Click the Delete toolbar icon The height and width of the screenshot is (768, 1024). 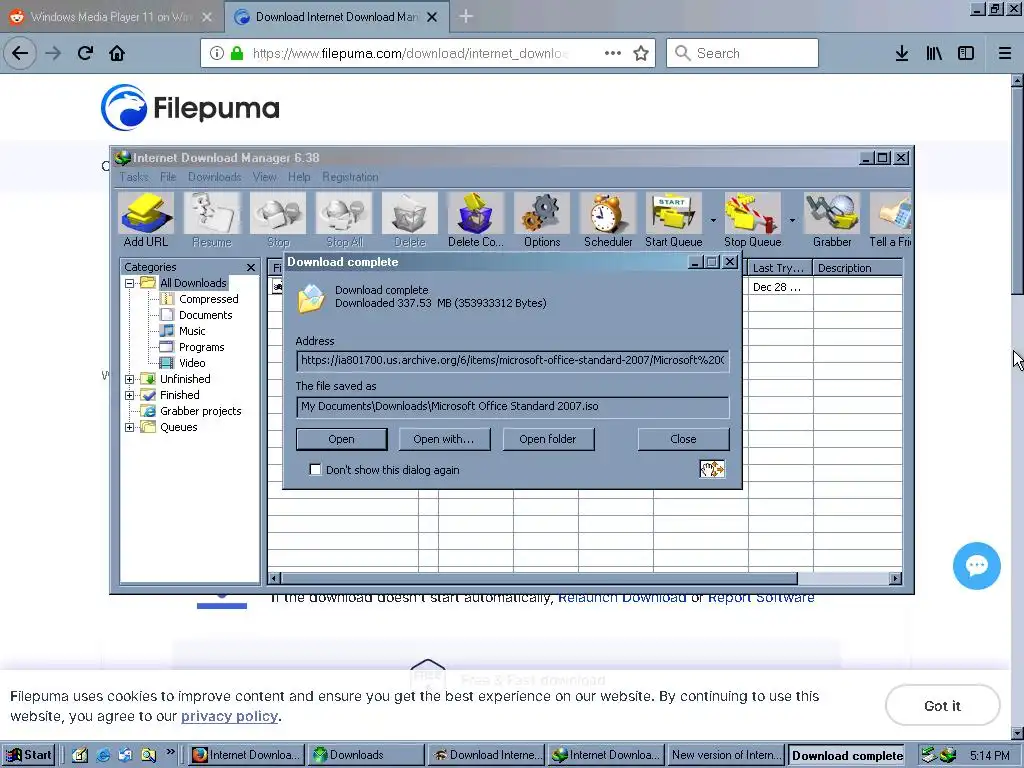[x=410, y=220]
